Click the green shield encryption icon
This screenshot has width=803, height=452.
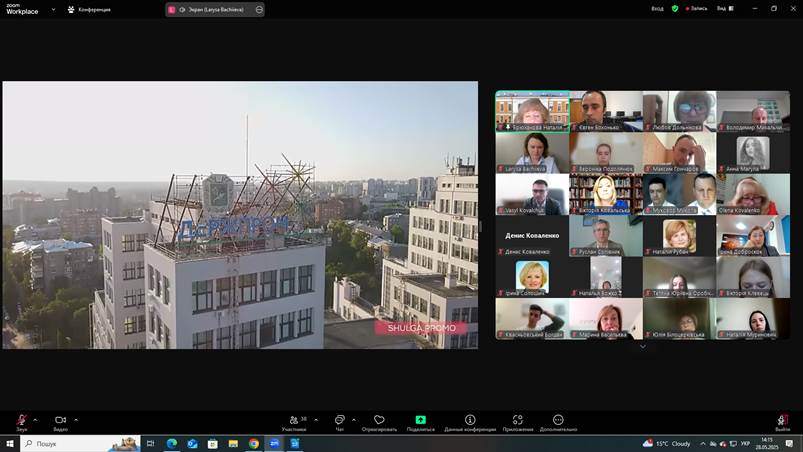point(675,8)
